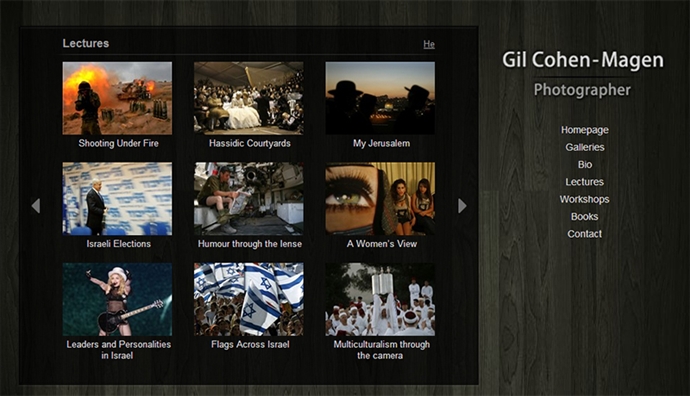The image size is (690, 396).
Task: Open the Flags Across Israel image
Action: pos(249,300)
